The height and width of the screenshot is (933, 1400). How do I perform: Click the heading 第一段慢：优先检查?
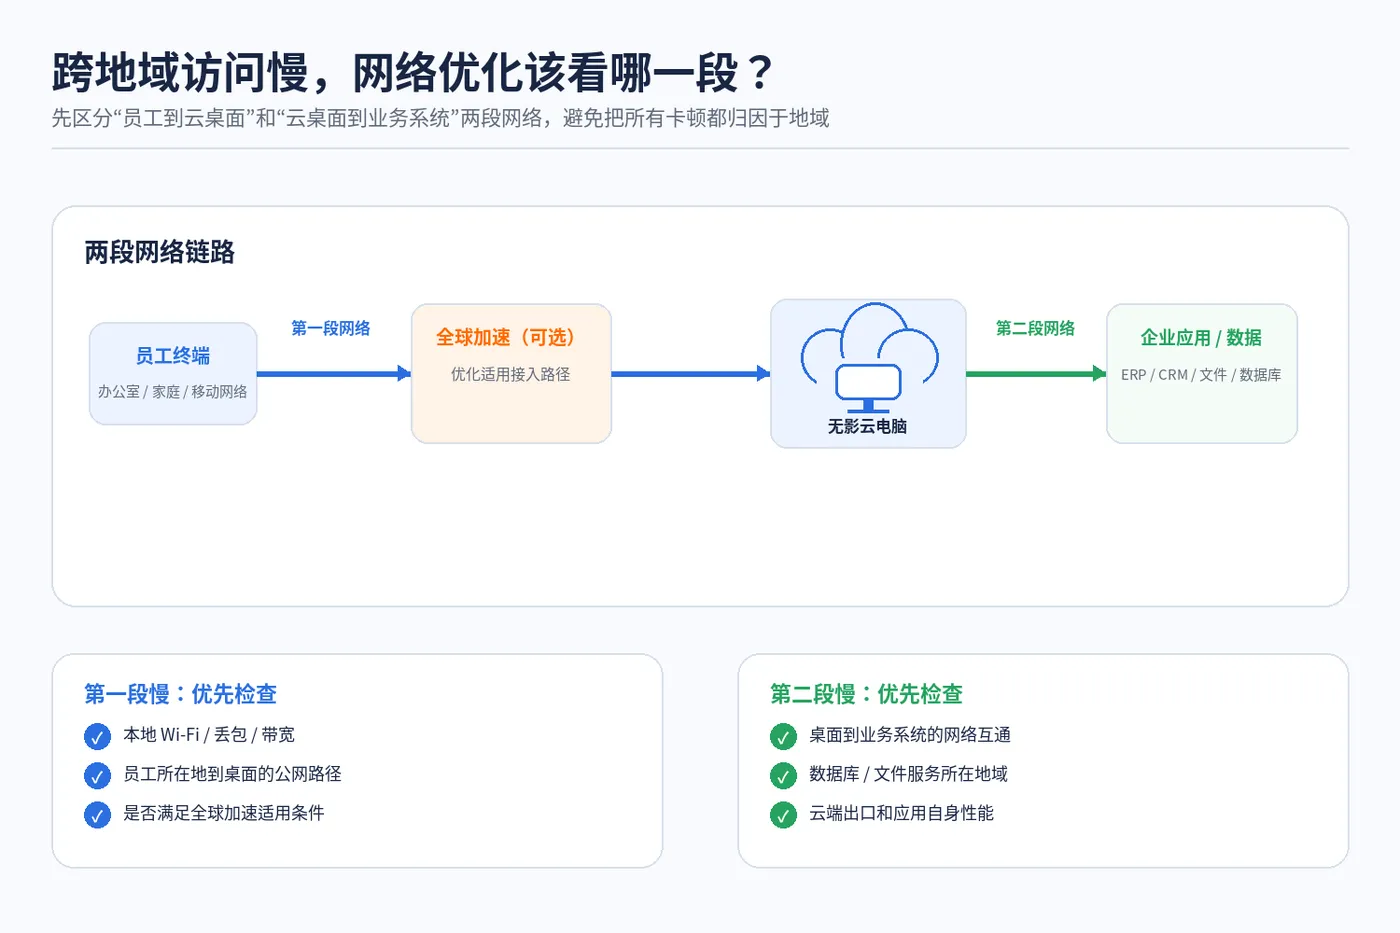[x=181, y=694]
